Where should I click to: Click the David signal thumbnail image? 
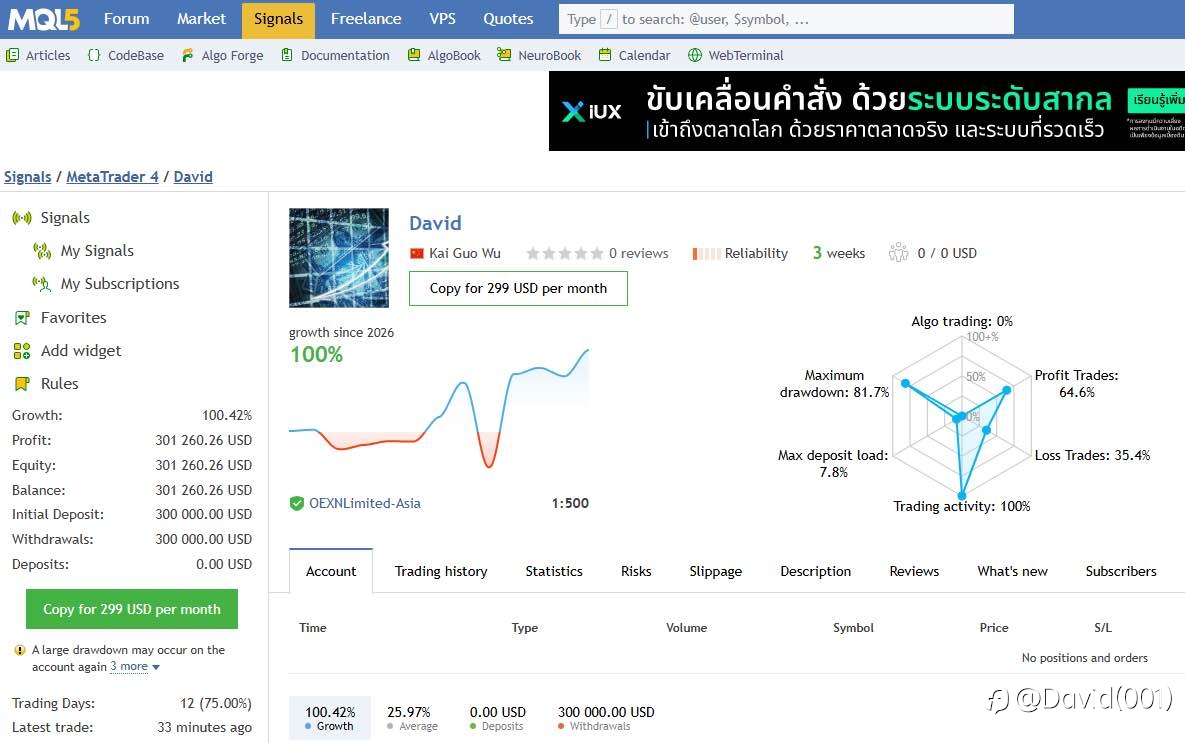[x=339, y=258]
